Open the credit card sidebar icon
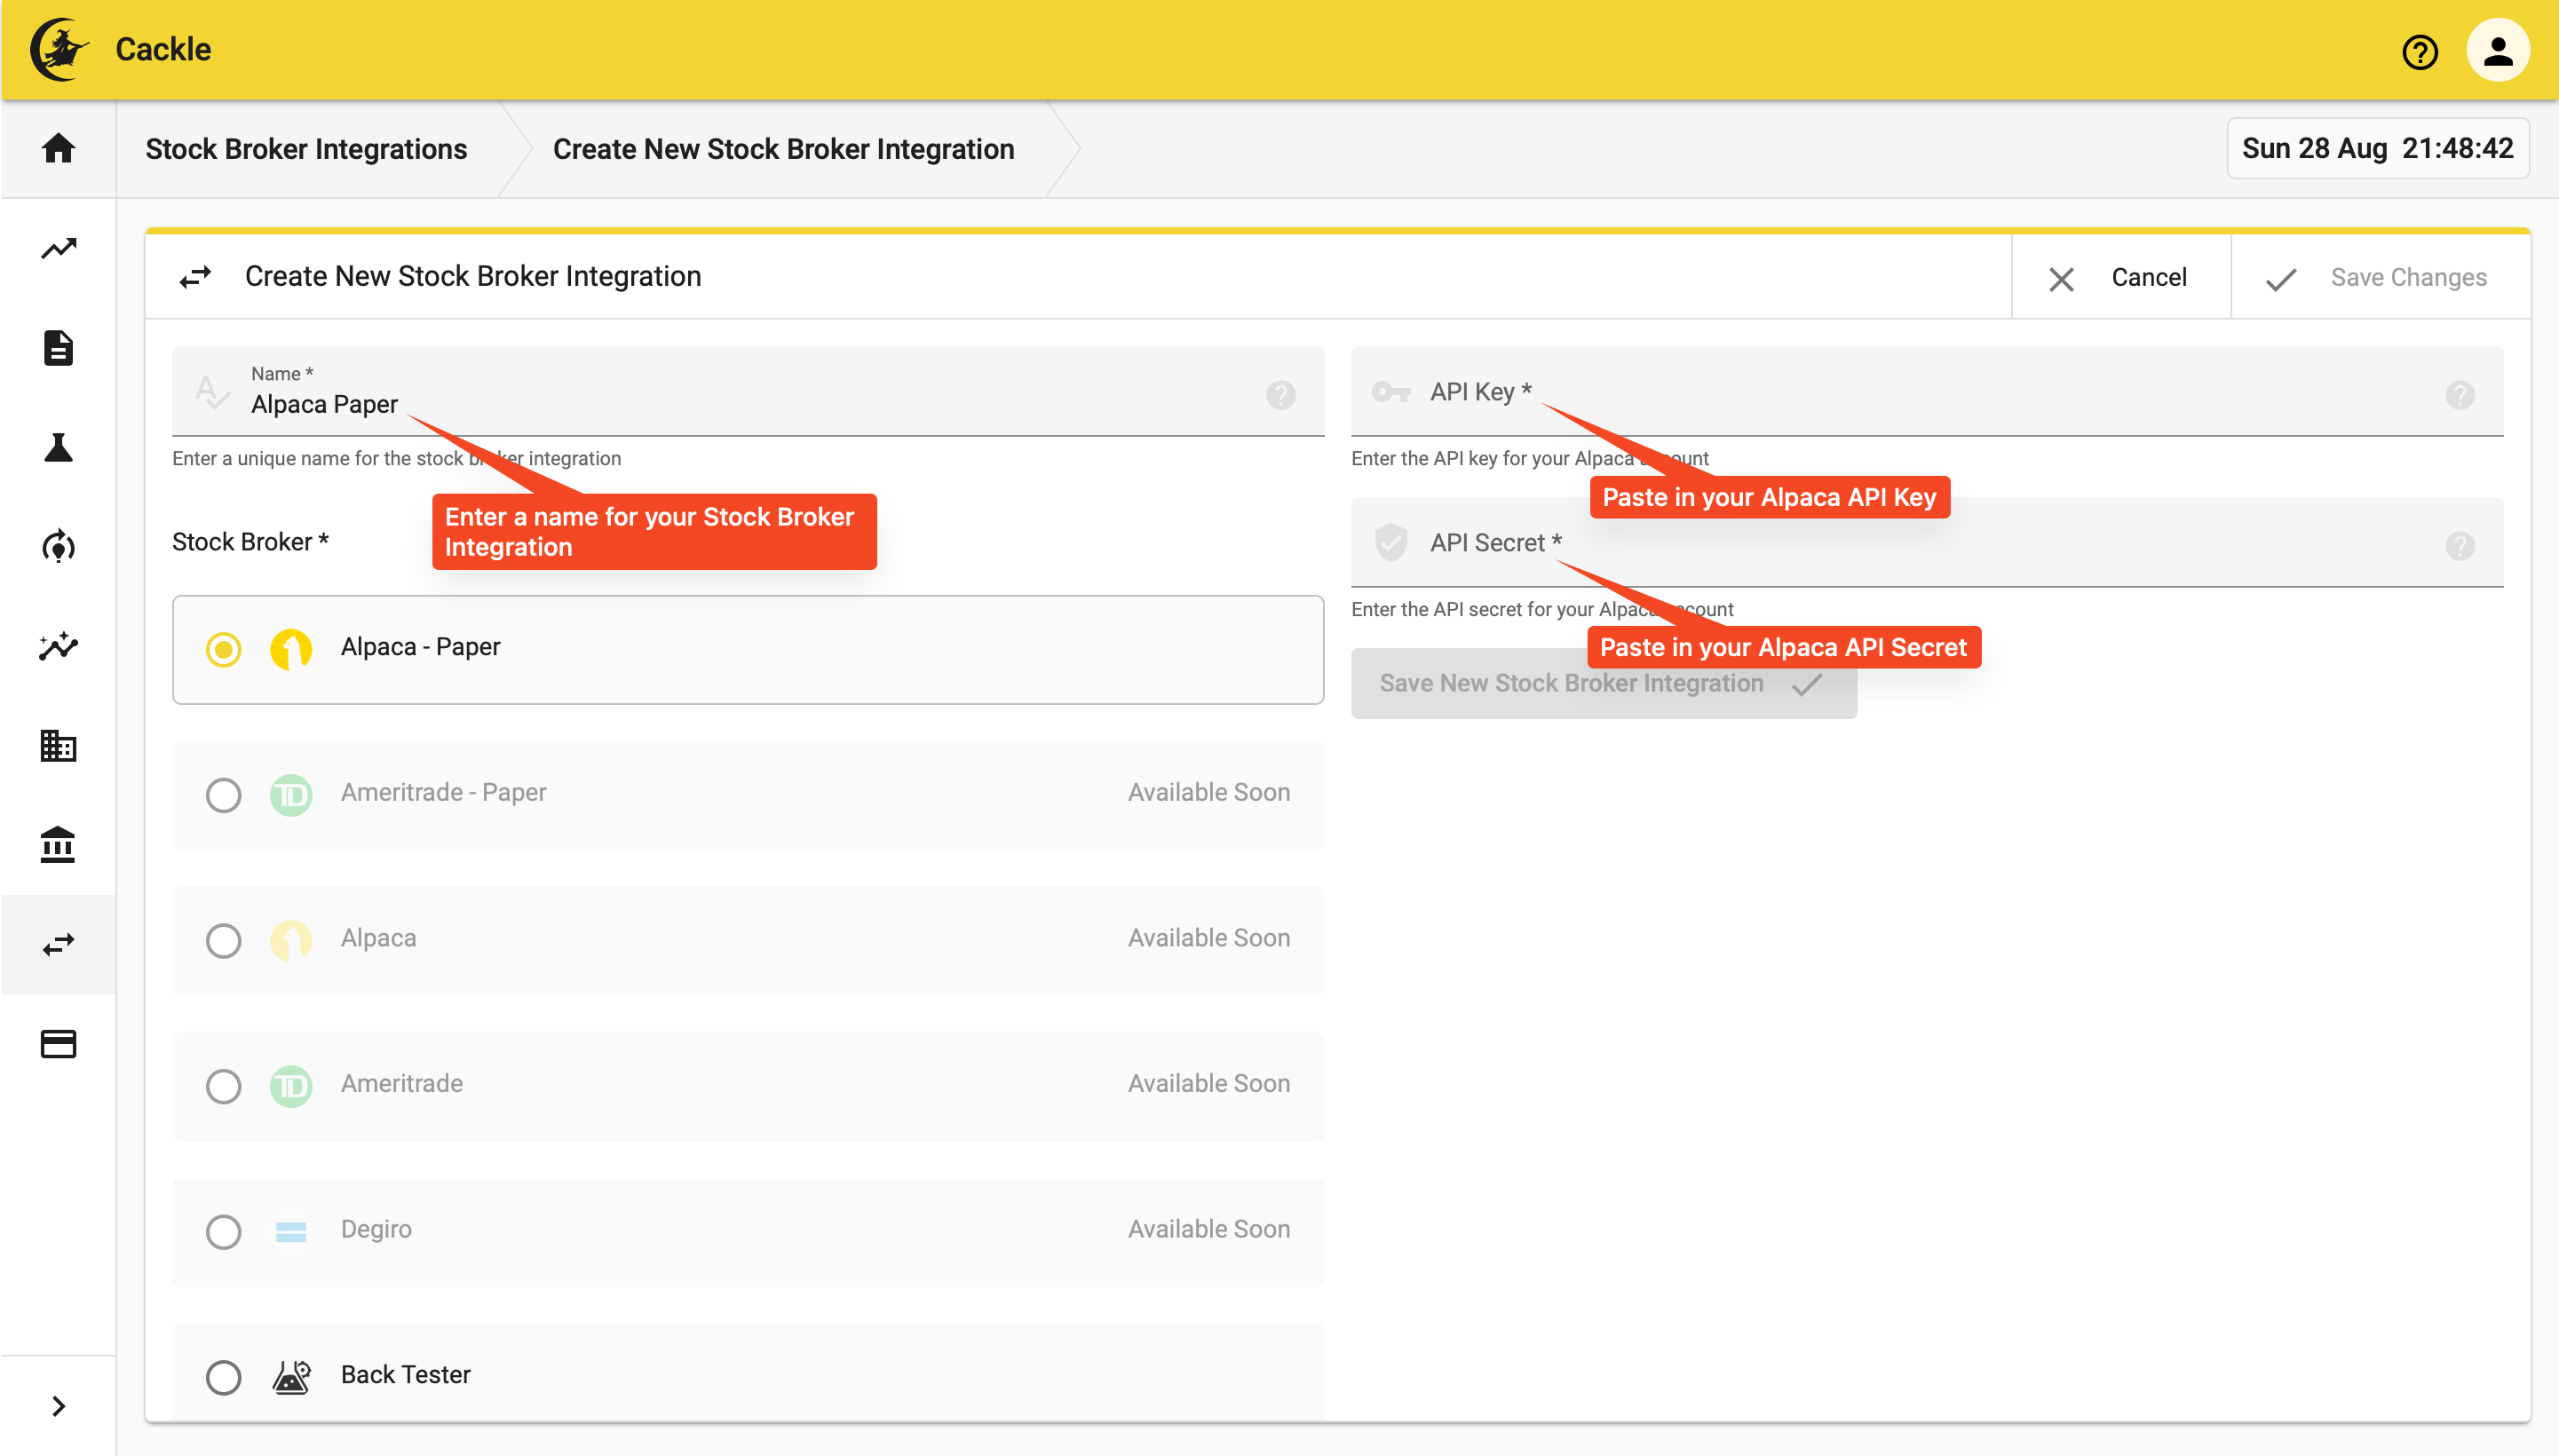This screenshot has height=1456, width=2559. [x=58, y=1044]
